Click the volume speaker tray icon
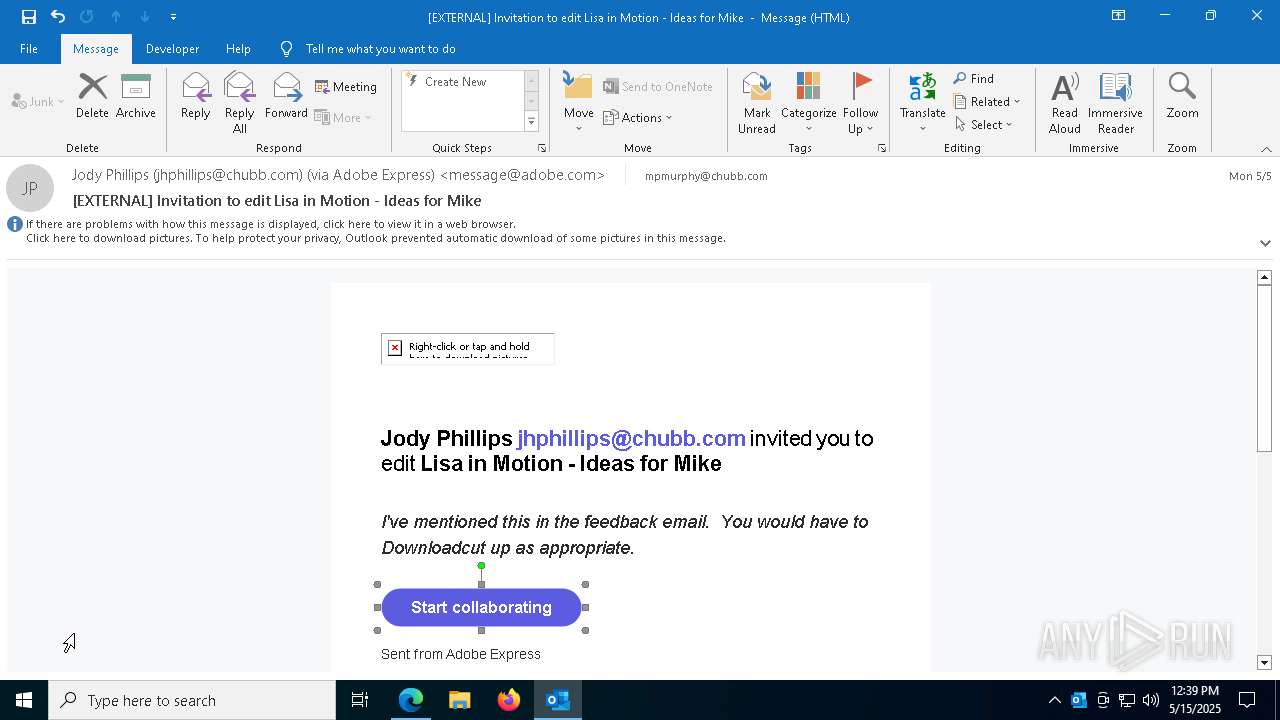The image size is (1280, 720). [x=1150, y=700]
